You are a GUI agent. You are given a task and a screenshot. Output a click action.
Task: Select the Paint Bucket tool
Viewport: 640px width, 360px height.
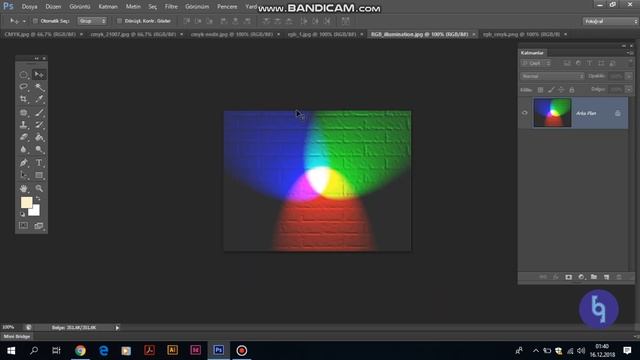(x=39, y=137)
